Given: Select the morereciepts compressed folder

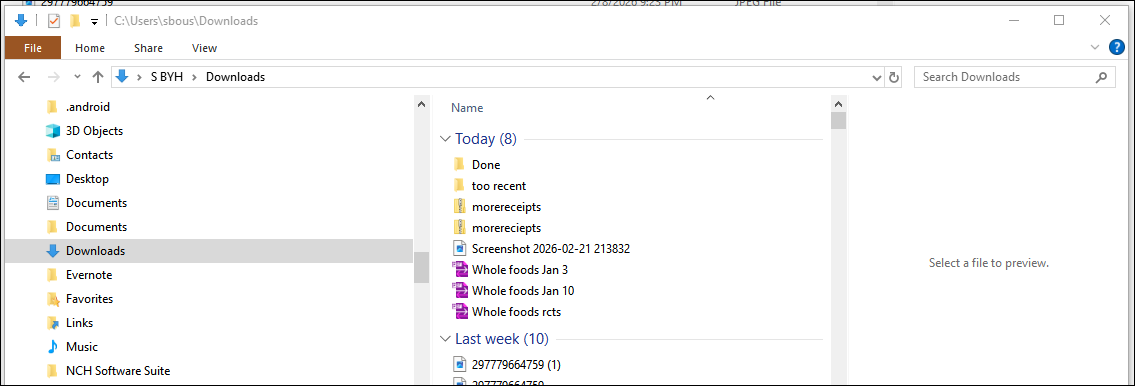Looking at the screenshot, I should tap(506, 228).
